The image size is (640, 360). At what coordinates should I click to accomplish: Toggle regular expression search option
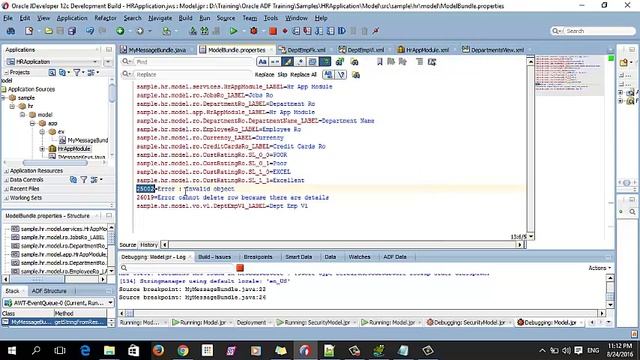(300, 62)
